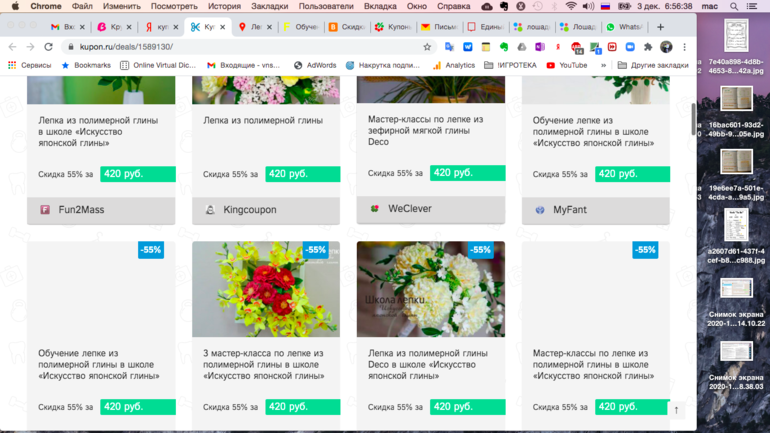
Task: Reload the page
Action: coord(48,47)
